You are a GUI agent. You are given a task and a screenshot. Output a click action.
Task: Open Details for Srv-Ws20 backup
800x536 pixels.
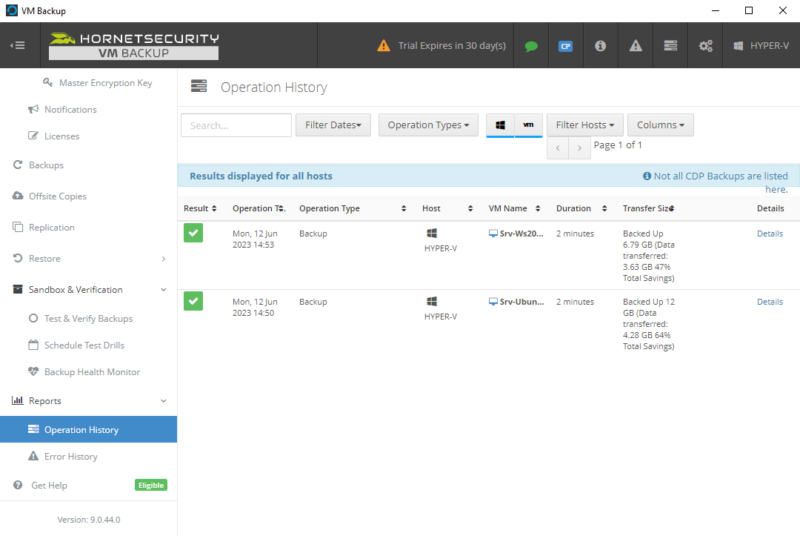770,234
